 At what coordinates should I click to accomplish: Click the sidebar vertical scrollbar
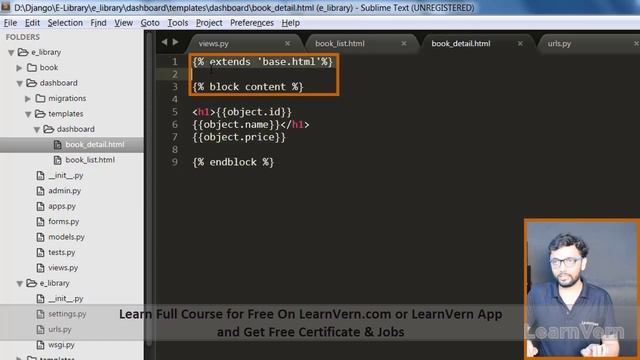149,188
